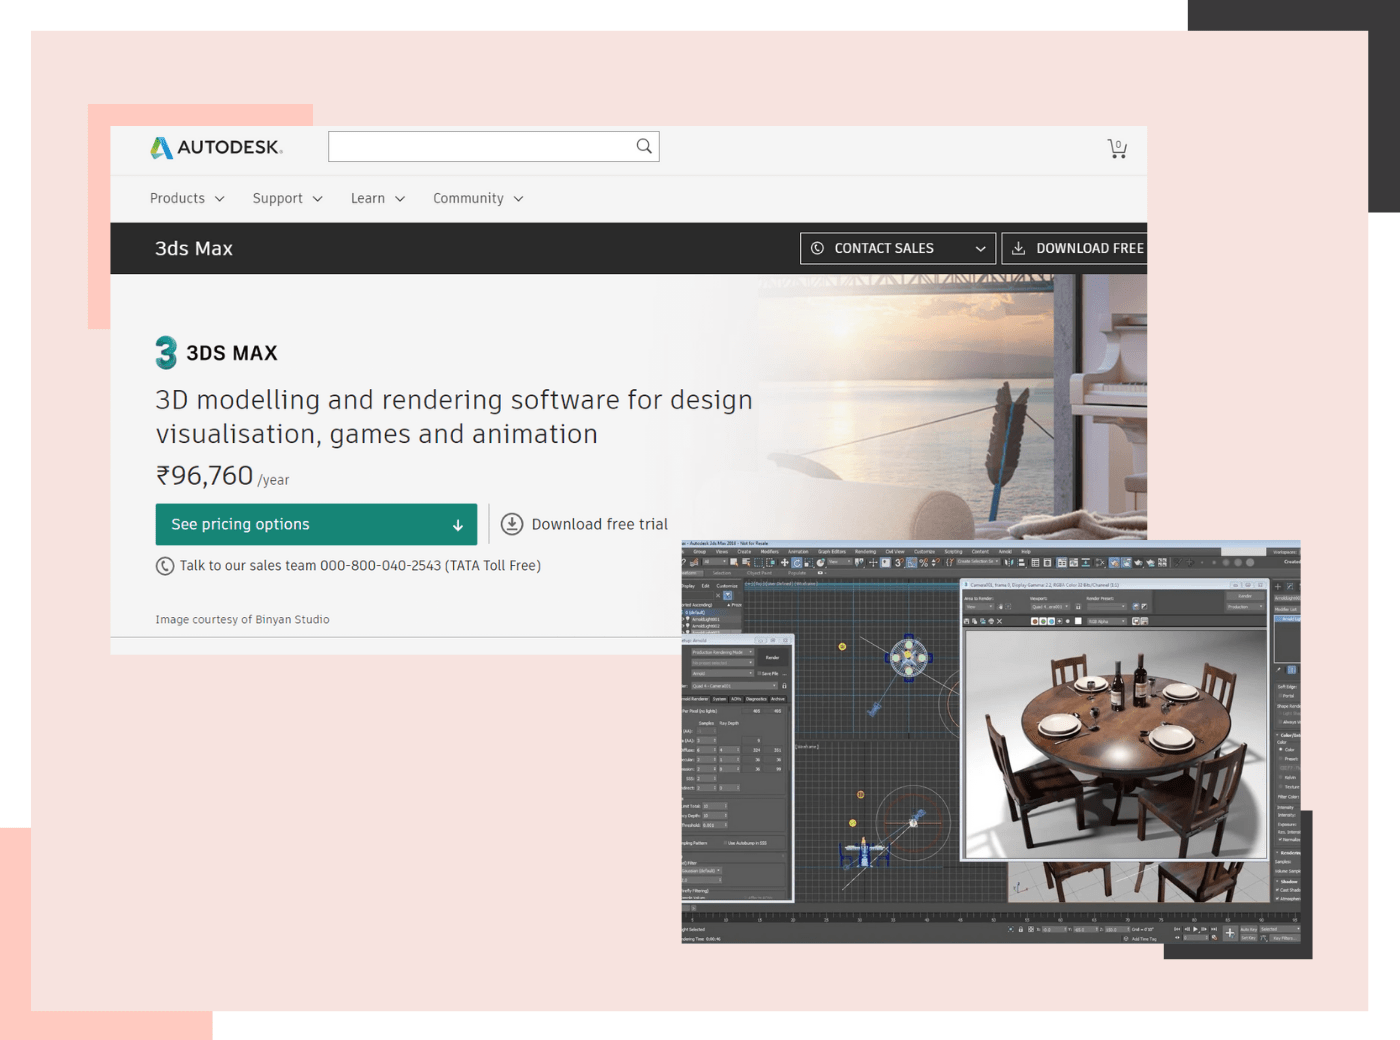Open the Products dropdown menu

[x=186, y=198]
